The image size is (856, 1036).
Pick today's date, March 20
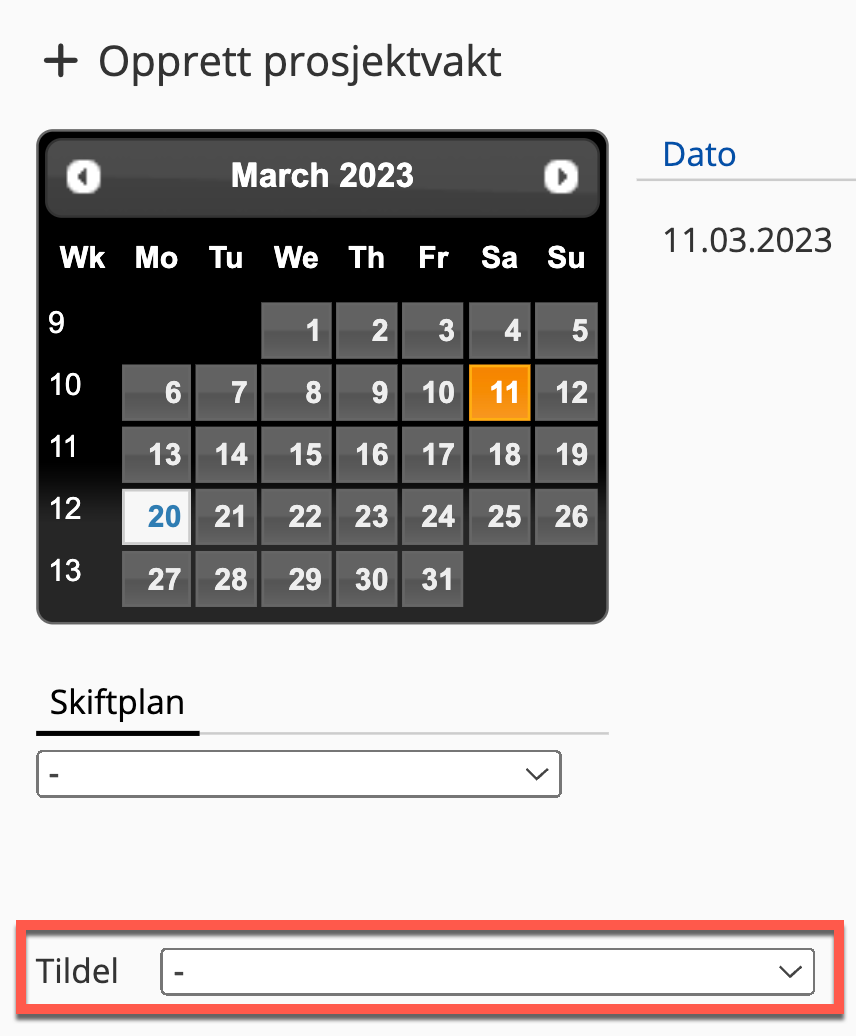(x=156, y=516)
